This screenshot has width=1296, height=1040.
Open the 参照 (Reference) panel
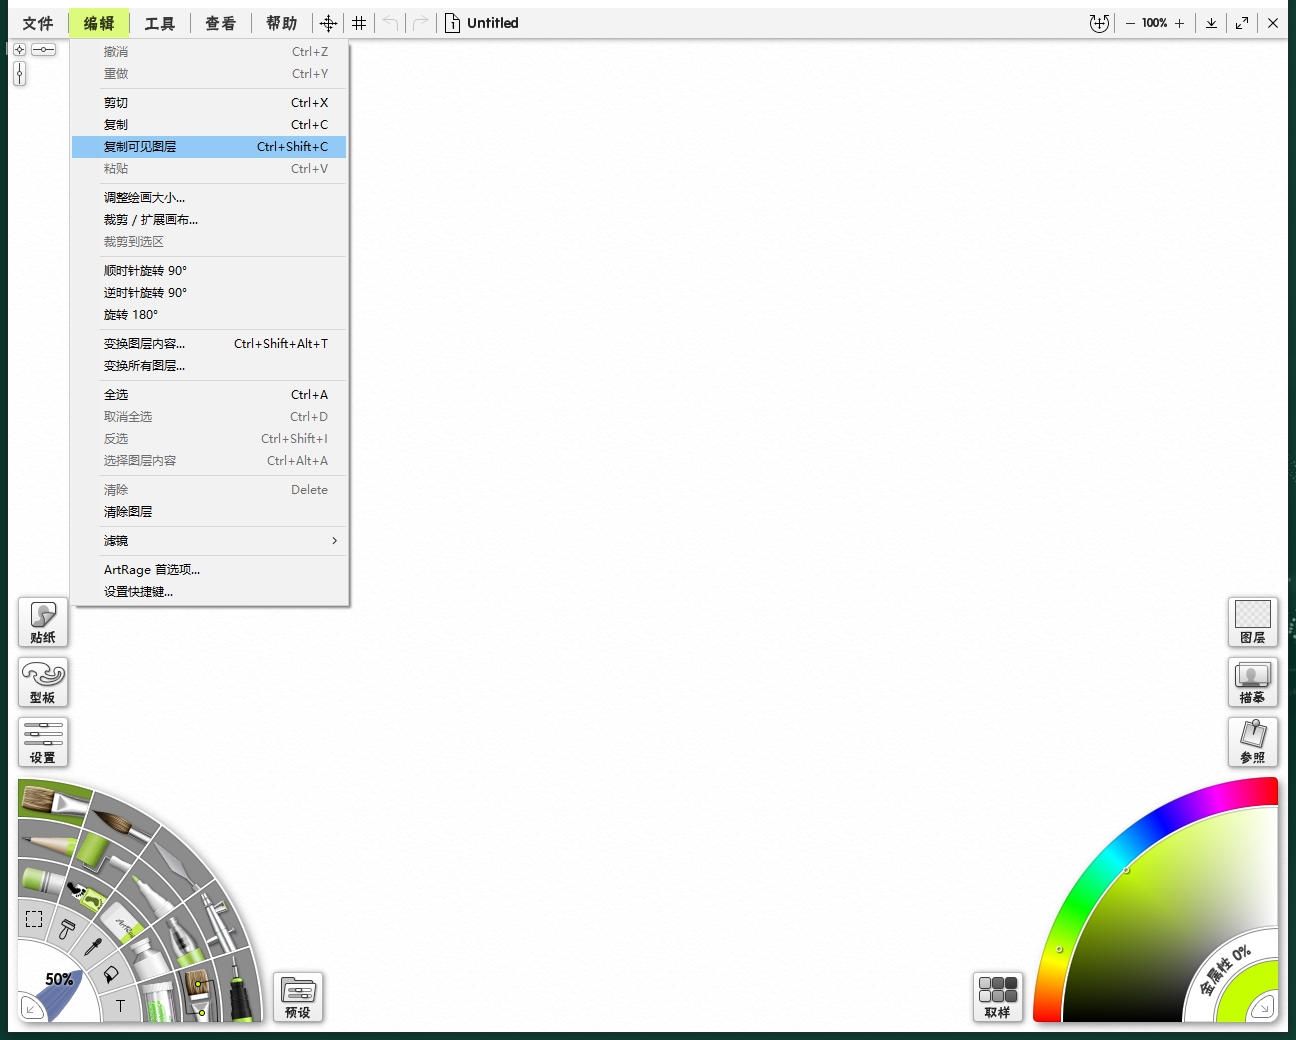click(x=1253, y=742)
